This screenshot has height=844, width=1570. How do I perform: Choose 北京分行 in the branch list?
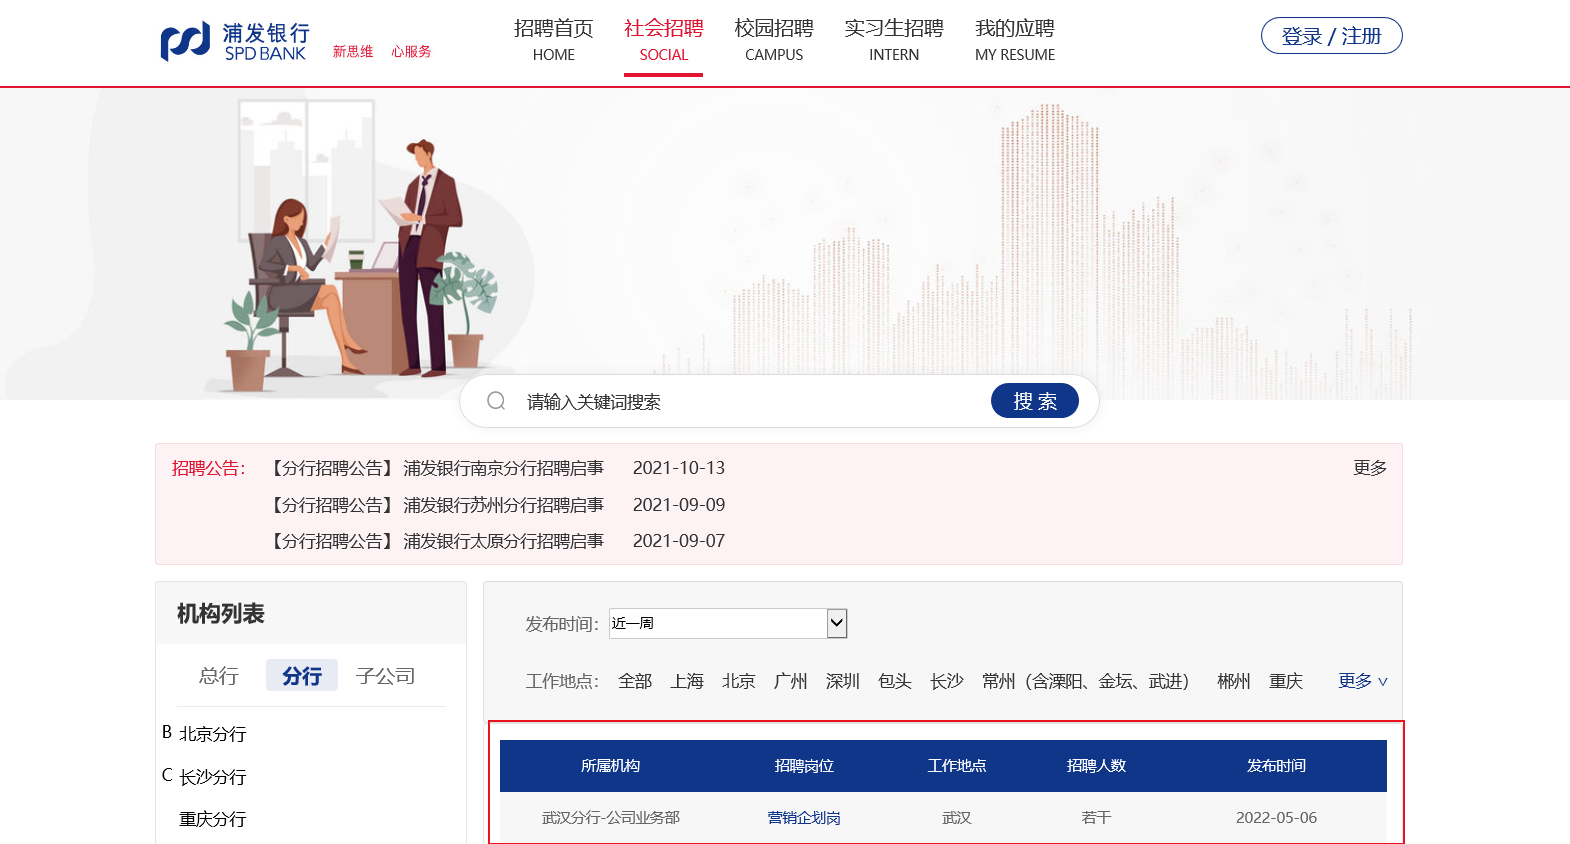click(x=212, y=734)
